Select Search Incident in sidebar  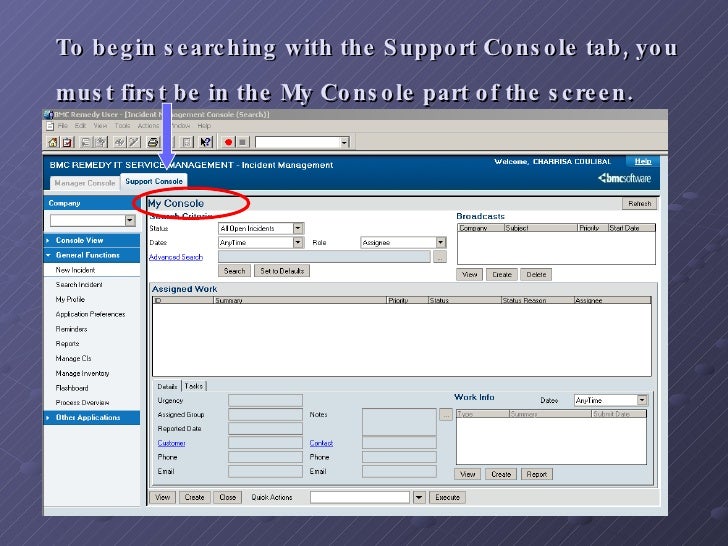tap(79, 285)
